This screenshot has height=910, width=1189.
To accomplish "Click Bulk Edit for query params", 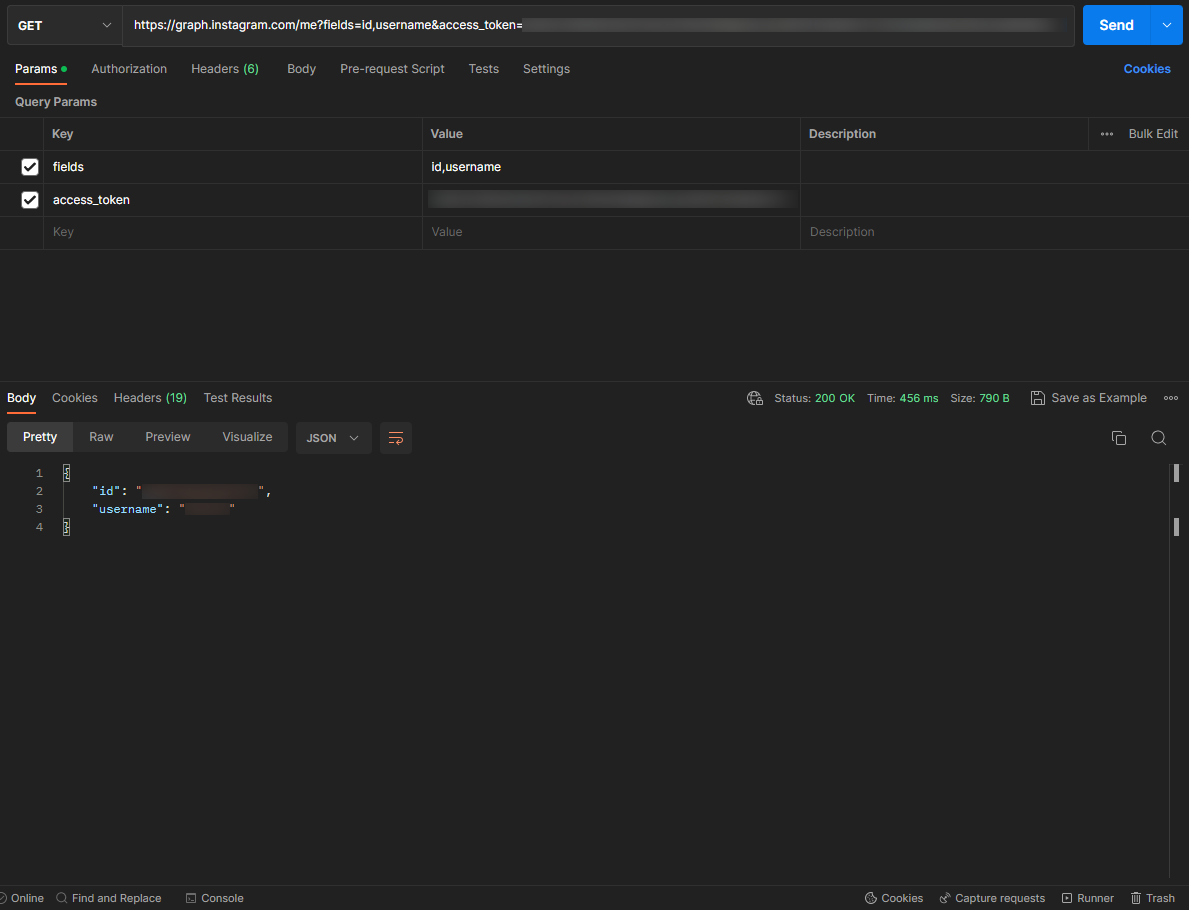I will (x=1153, y=133).
